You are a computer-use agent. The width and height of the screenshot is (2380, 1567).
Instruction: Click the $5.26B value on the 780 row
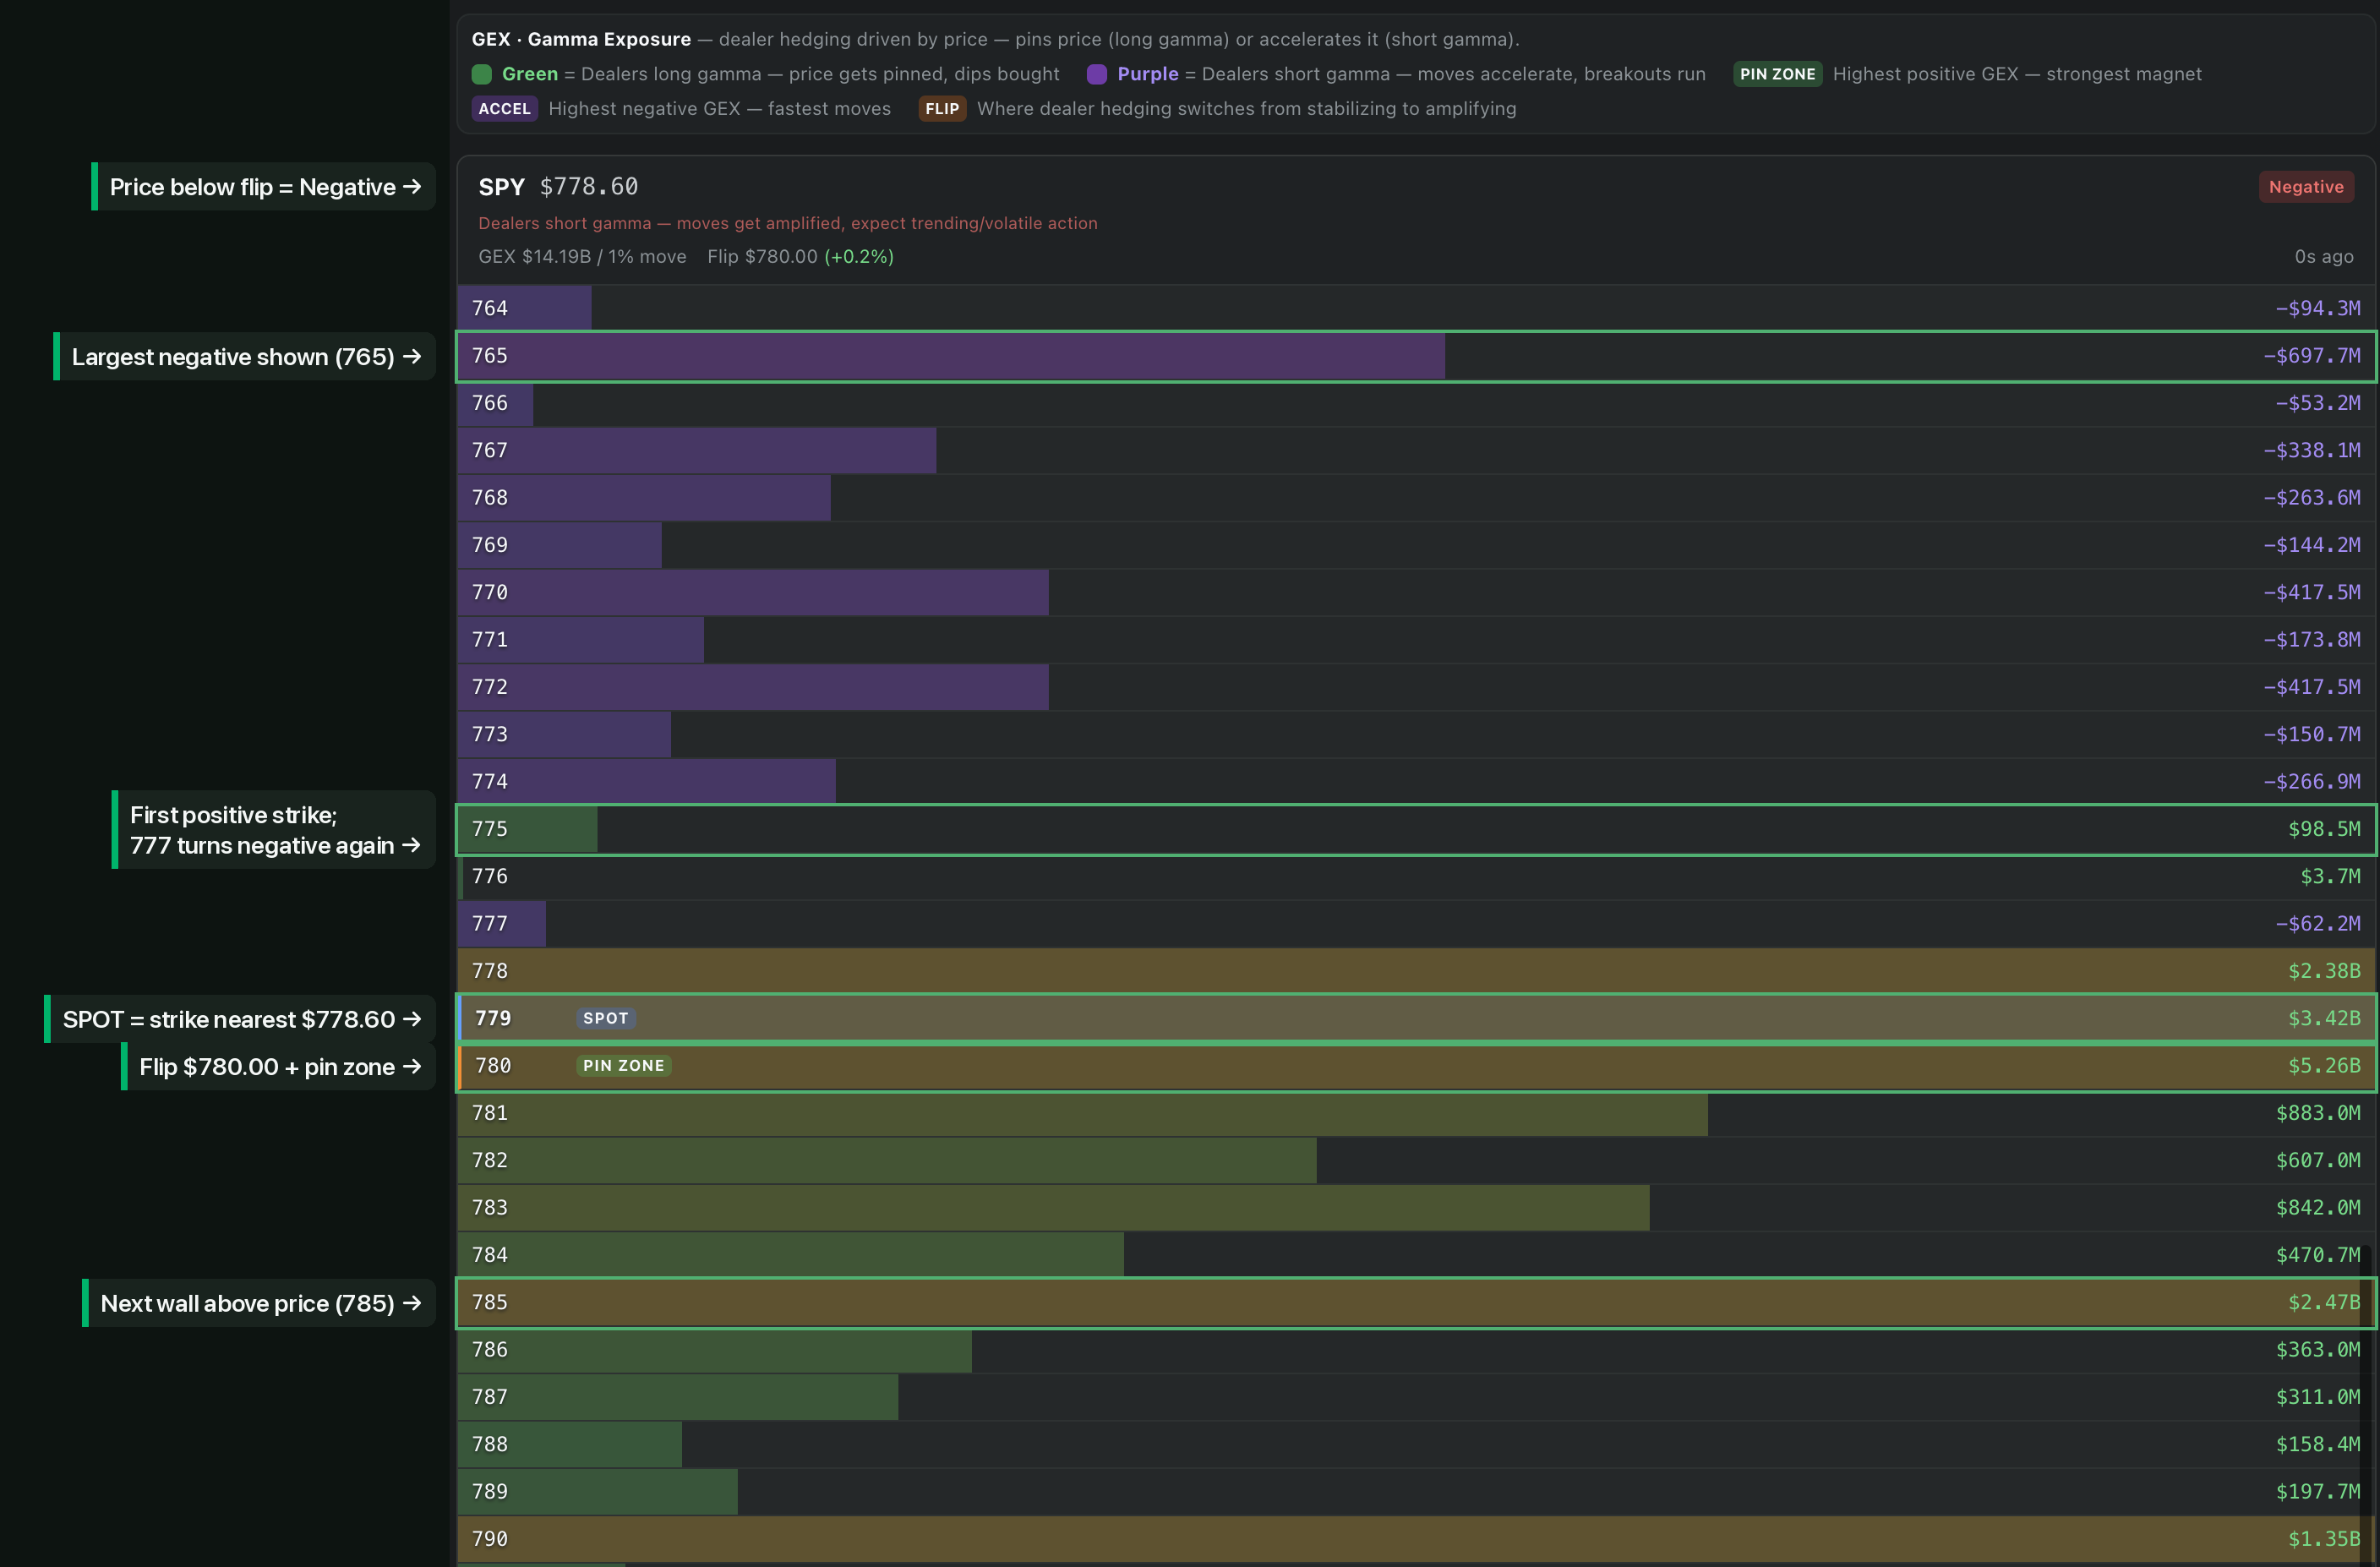[2324, 1066]
